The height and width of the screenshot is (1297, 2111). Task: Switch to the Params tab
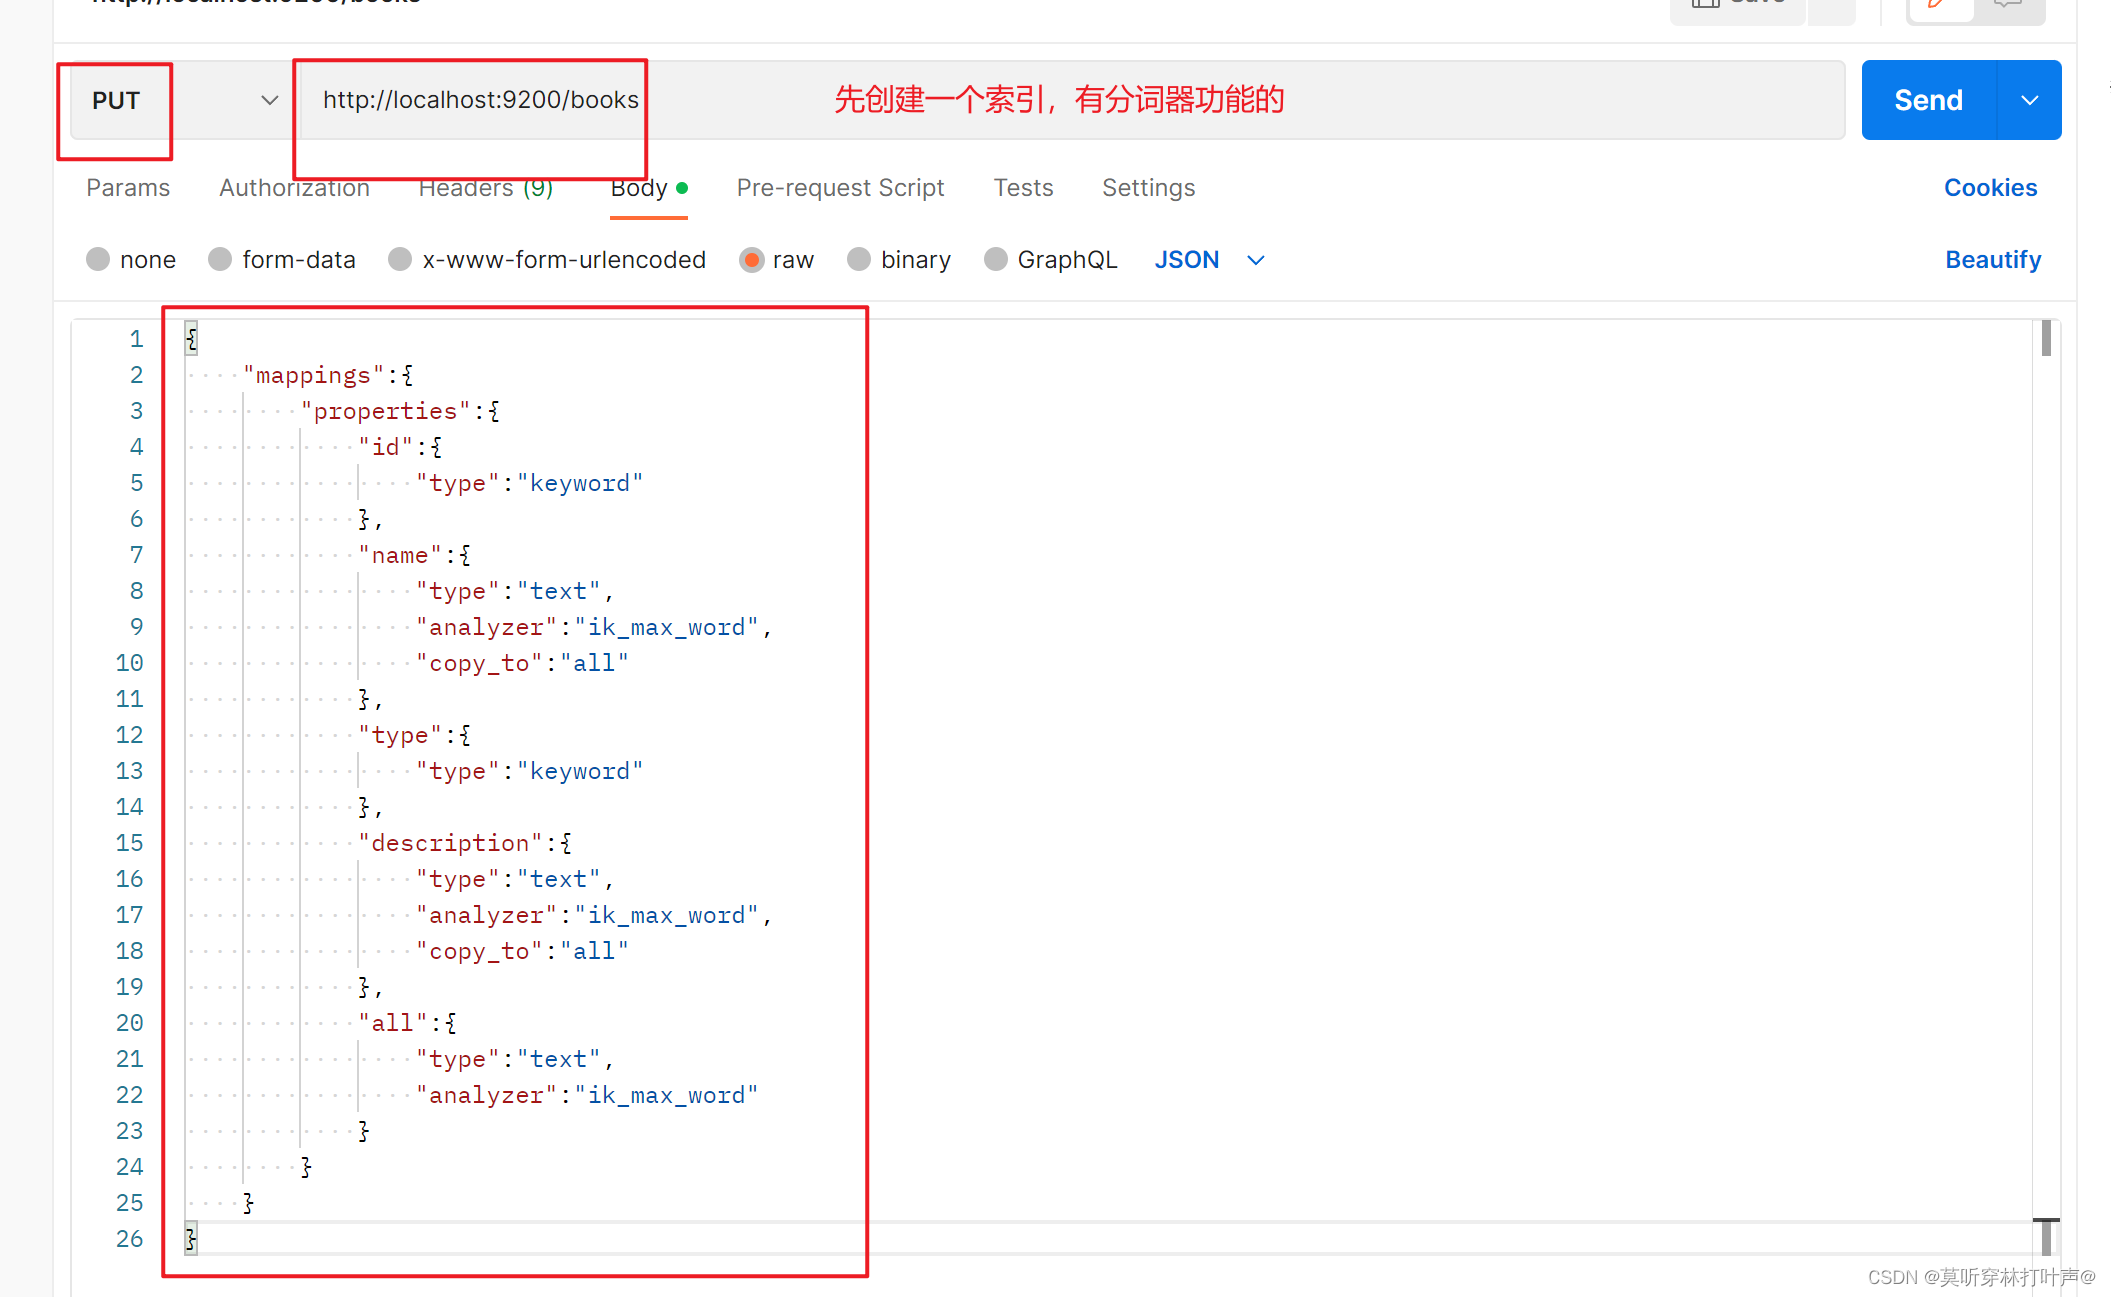click(x=128, y=188)
